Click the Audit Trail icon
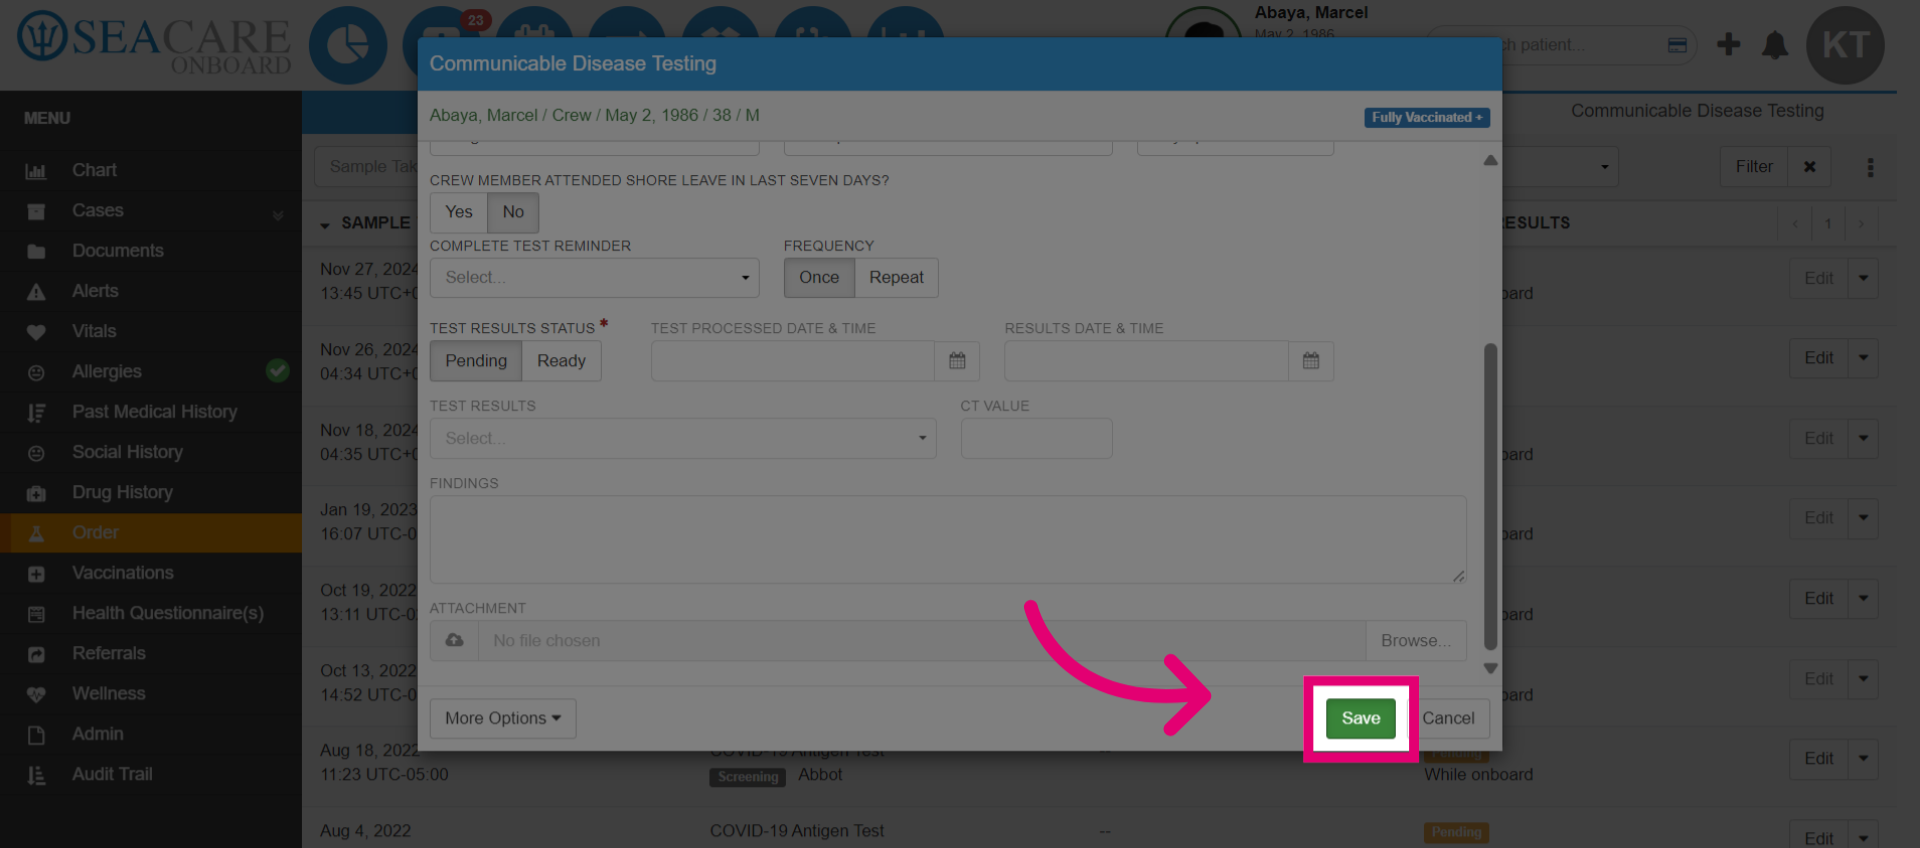This screenshot has width=1920, height=848. click(36, 775)
